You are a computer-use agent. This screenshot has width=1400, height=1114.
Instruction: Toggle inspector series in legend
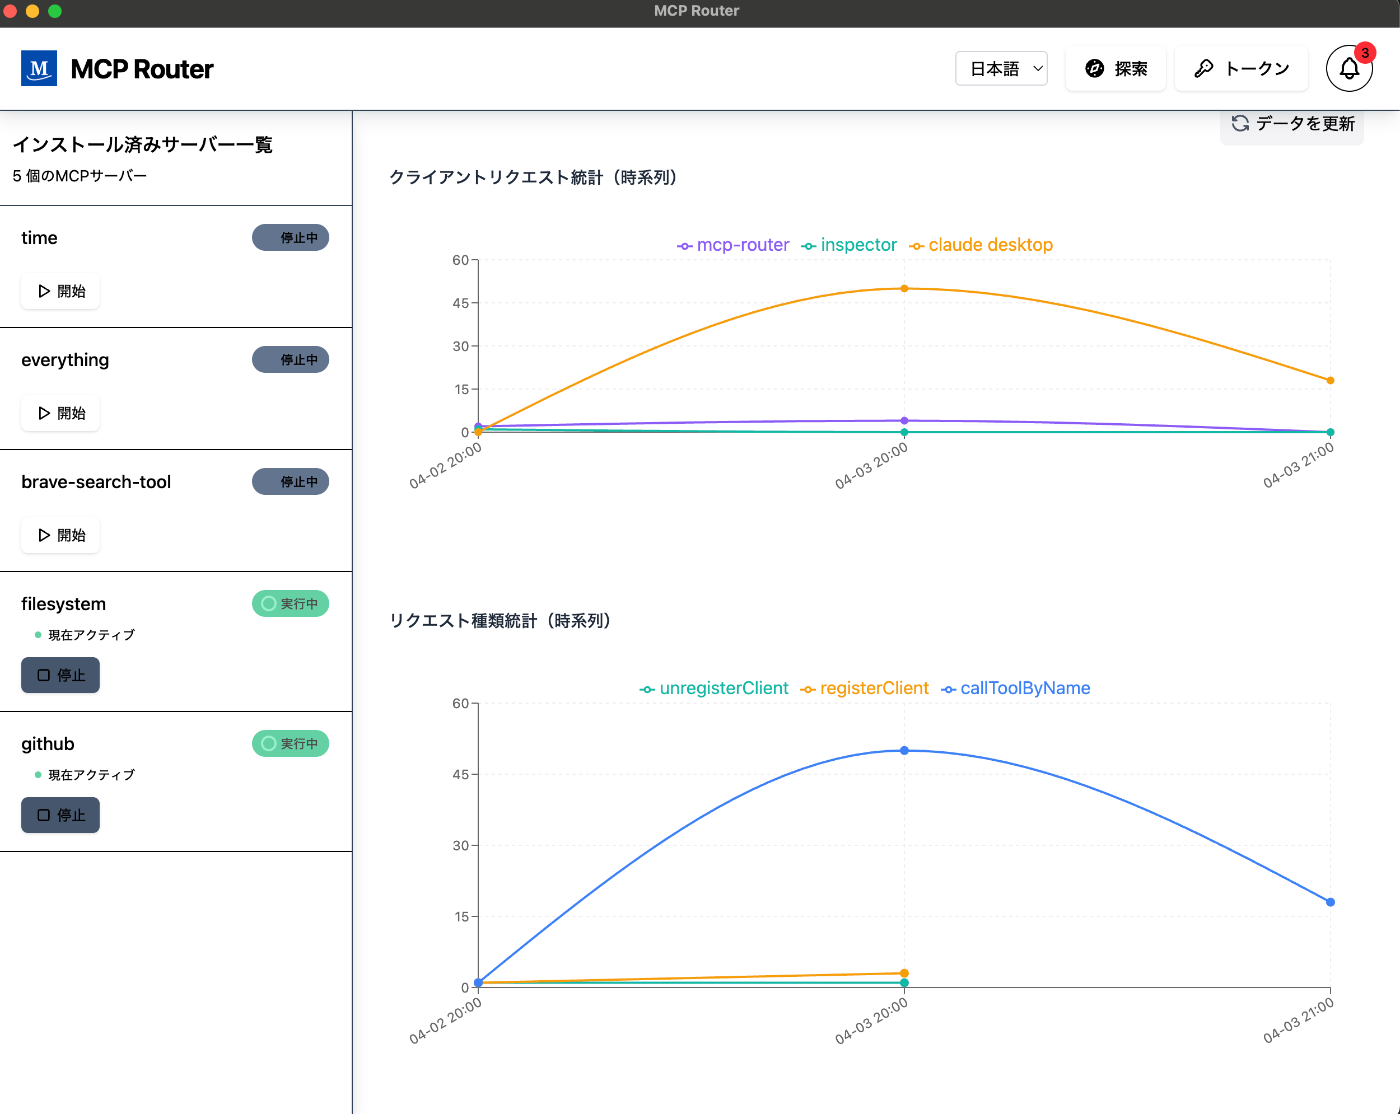(x=849, y=245)
